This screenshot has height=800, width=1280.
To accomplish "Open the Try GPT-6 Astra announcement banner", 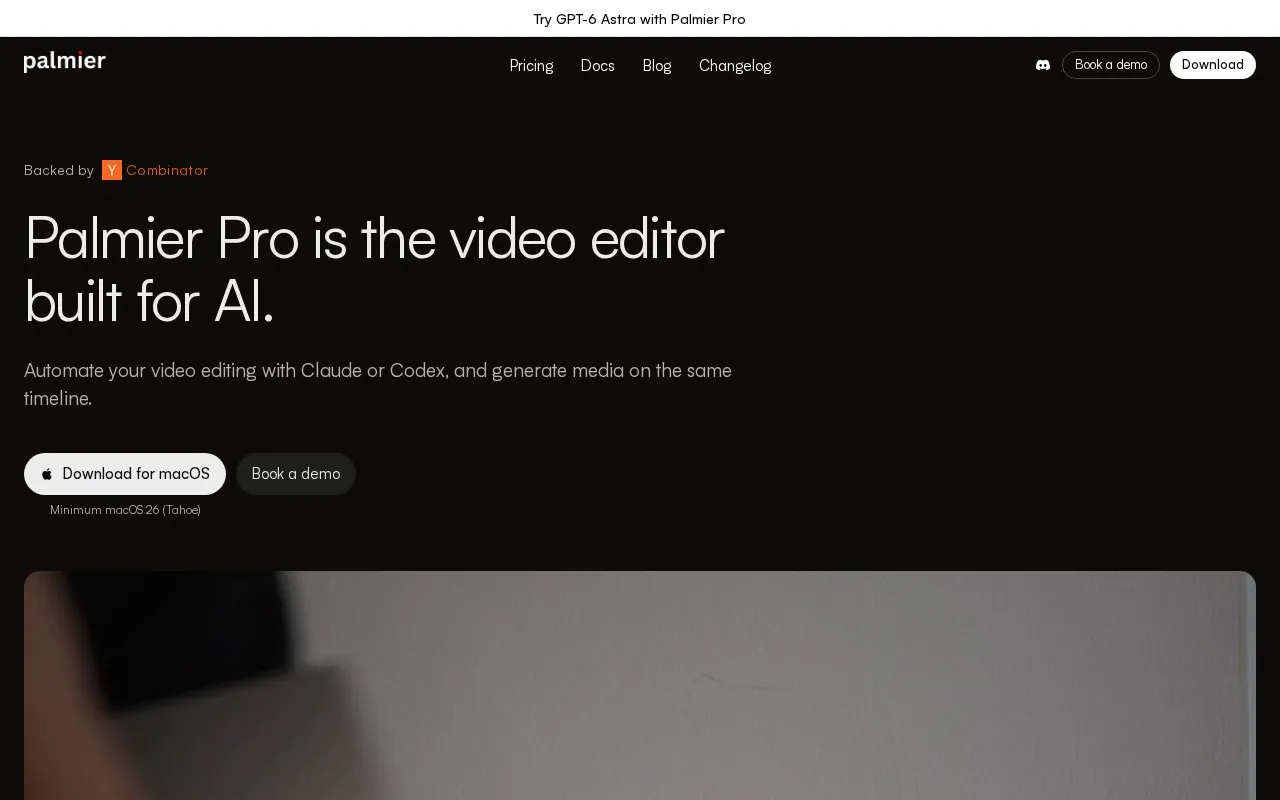I will point(640,19).
